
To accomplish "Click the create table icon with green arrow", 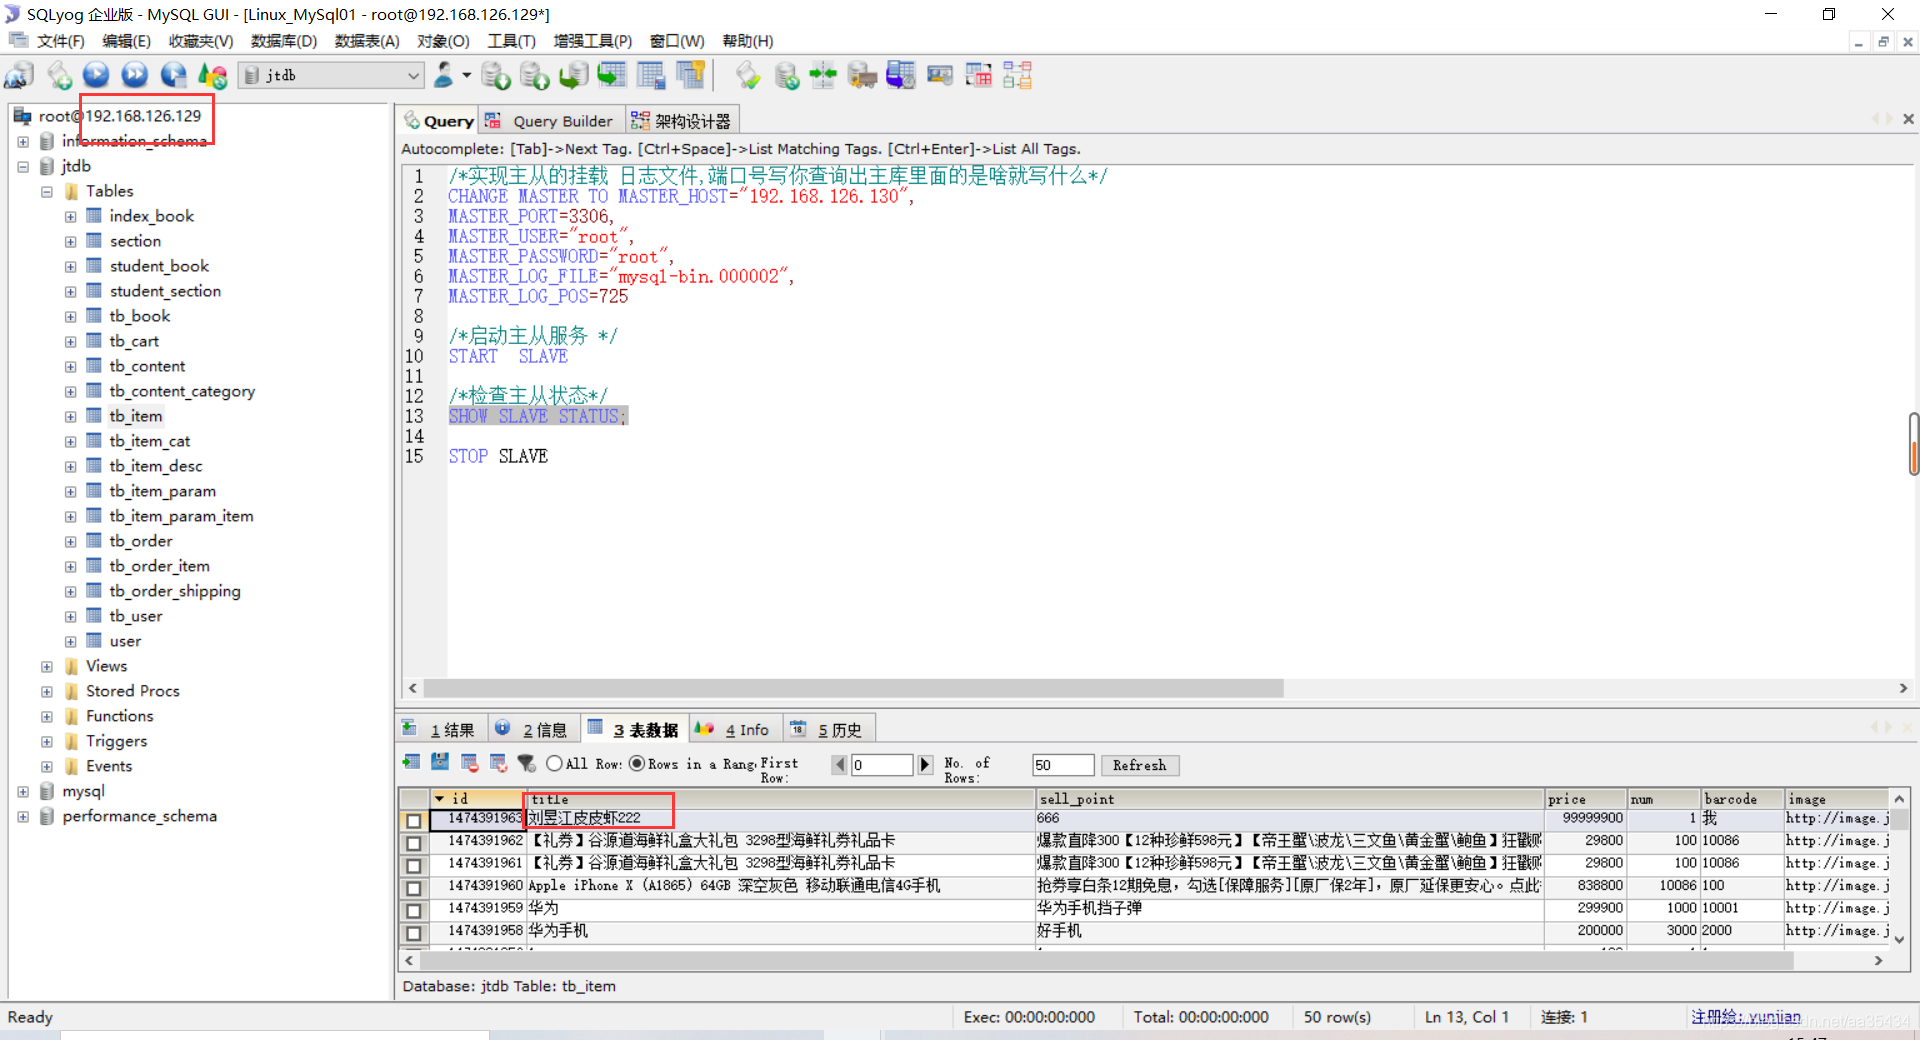I will [612, 75].
